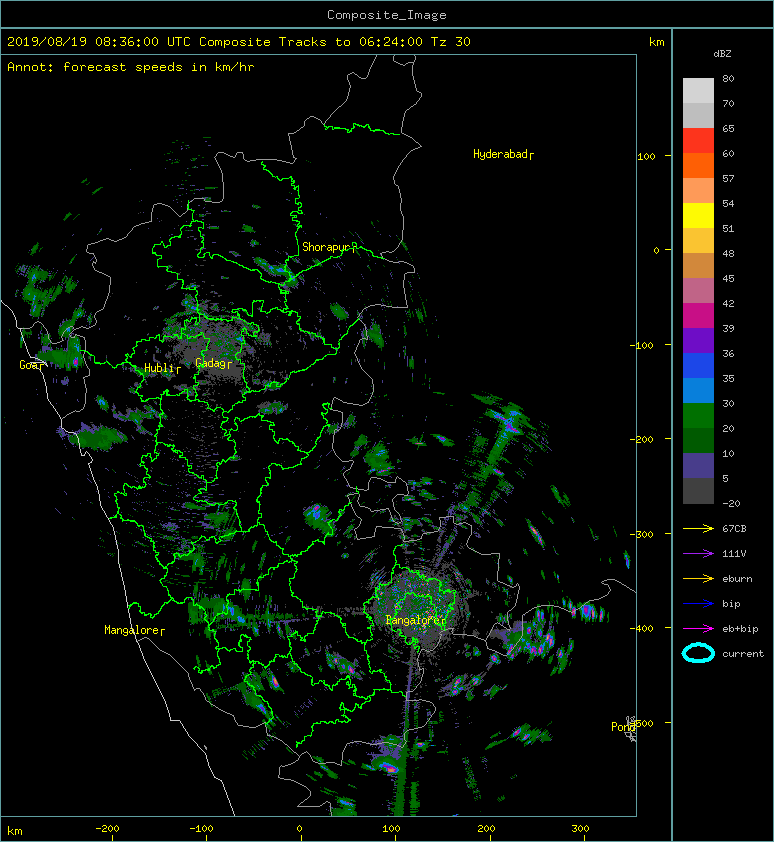The height and width of the screenshot is (842, 774).
Task: Click the -300 tick on the vertical axis
Action: 641,534
